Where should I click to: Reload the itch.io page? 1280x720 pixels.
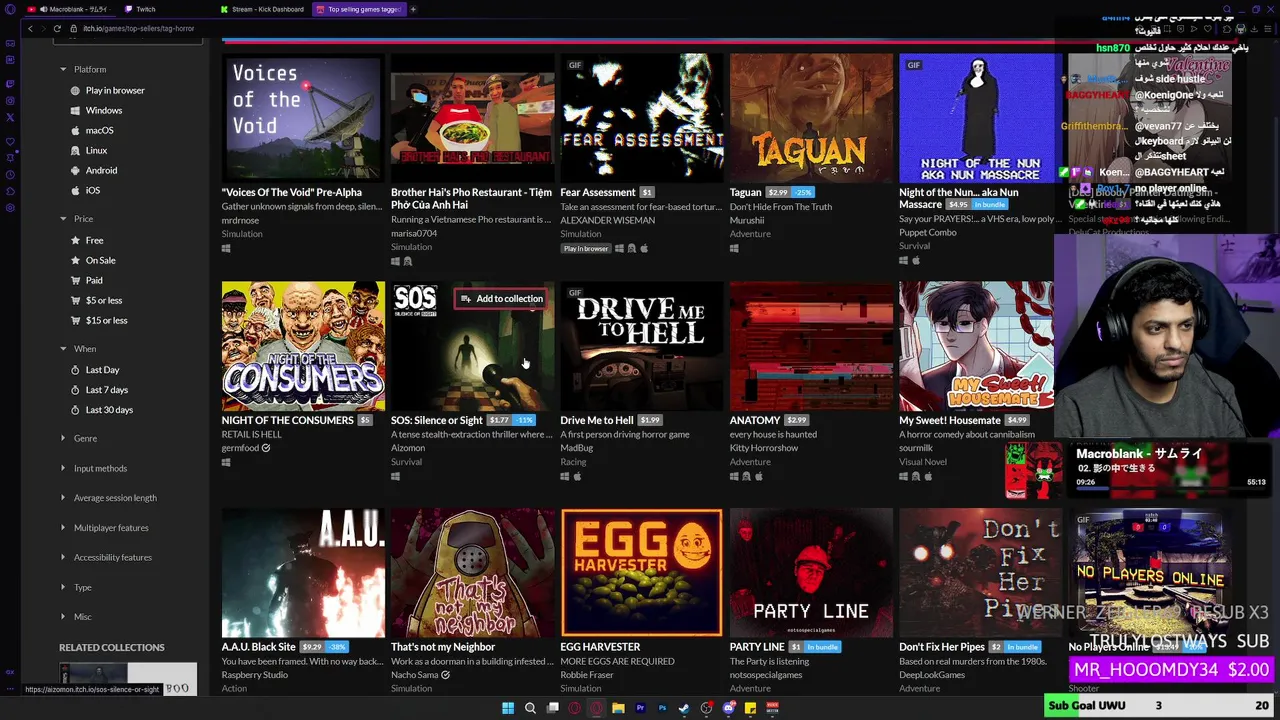[x=57, y=28]
